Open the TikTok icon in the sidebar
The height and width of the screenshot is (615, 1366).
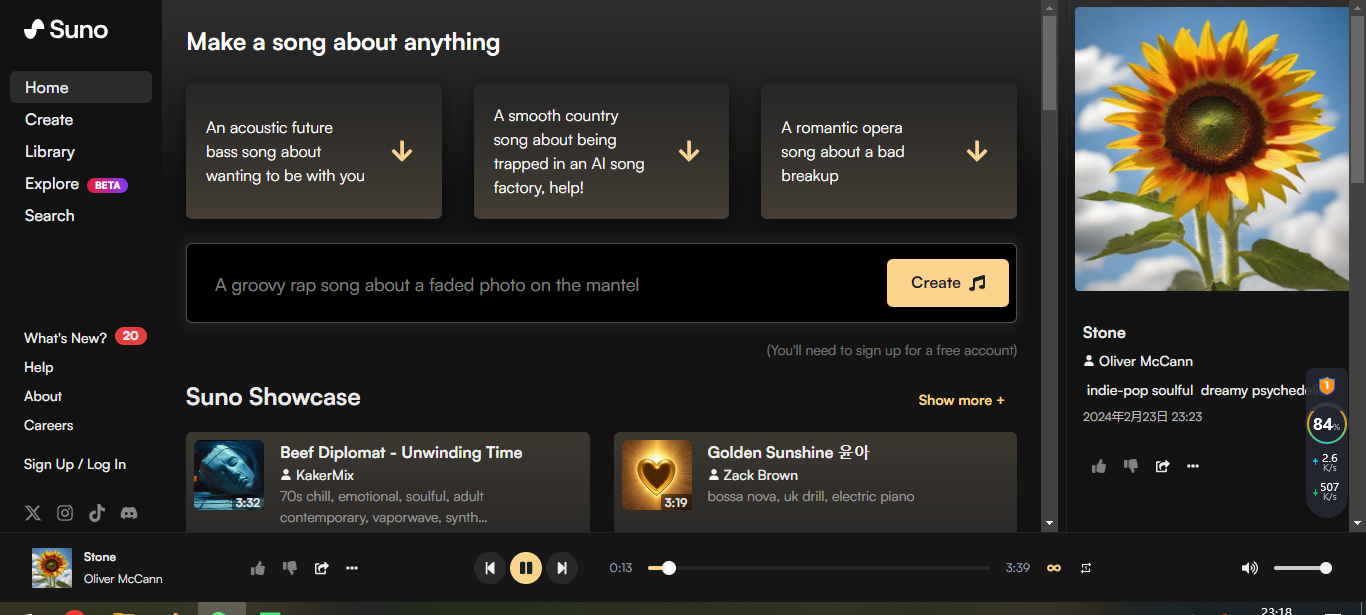pos(97,513)
